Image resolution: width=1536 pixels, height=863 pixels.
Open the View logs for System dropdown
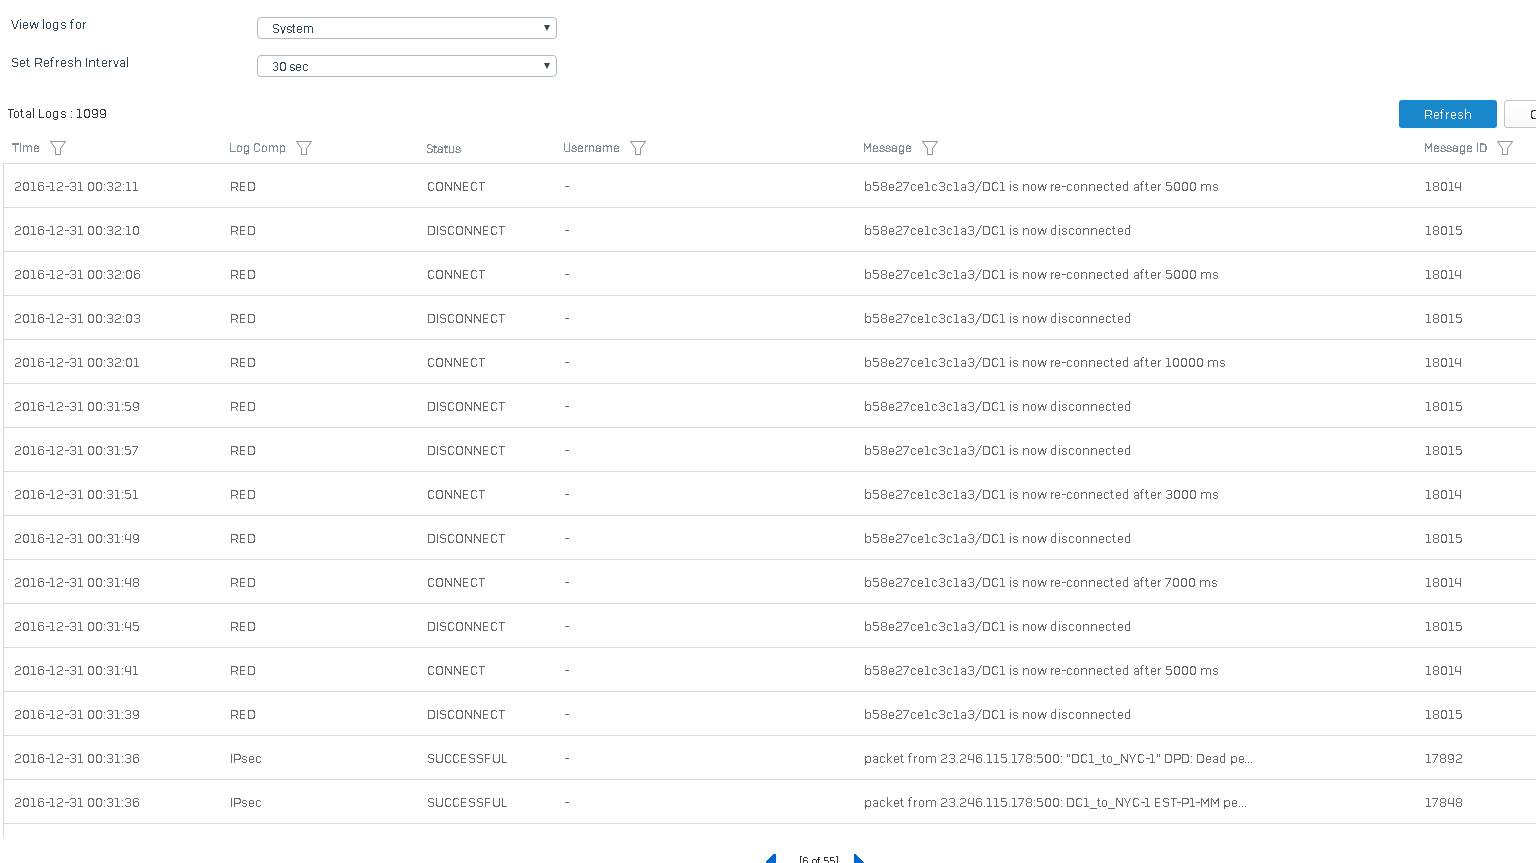pyautogui.click(x=407, y=28)
